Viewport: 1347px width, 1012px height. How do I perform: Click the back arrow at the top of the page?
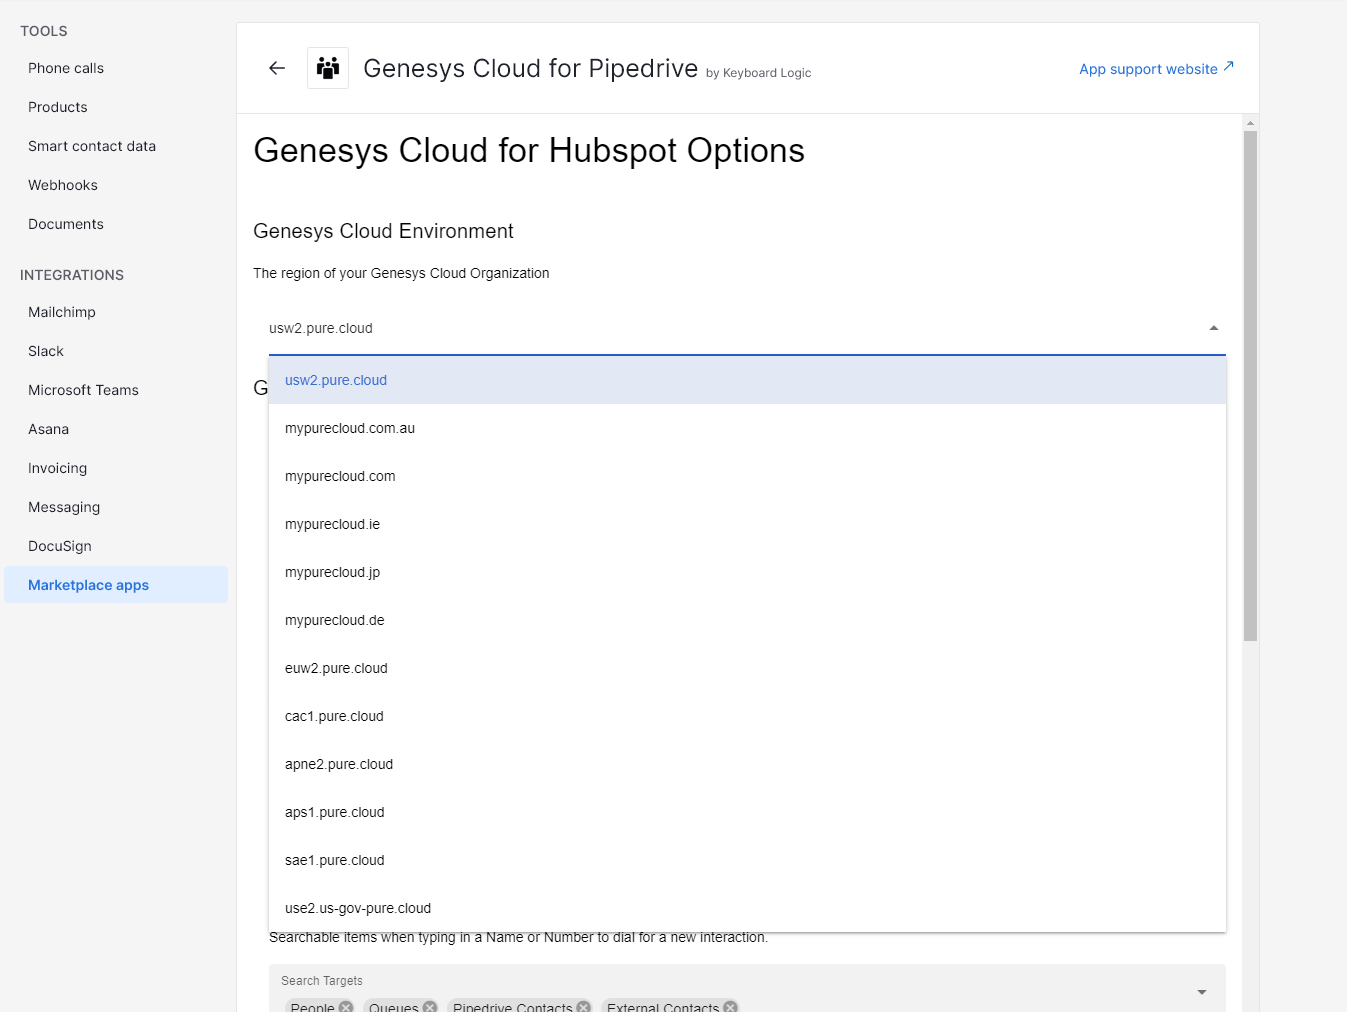click(x=276, y=68)
